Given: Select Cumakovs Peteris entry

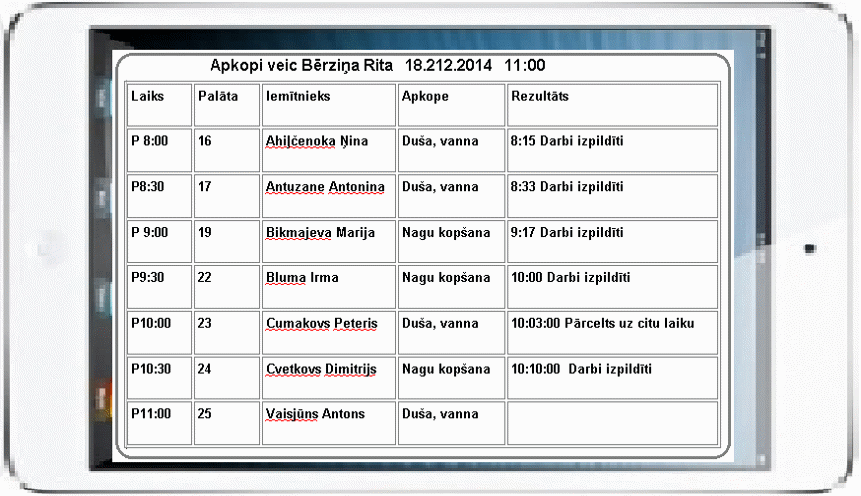Looking at the screenshot, I should (x=322, y=324).
